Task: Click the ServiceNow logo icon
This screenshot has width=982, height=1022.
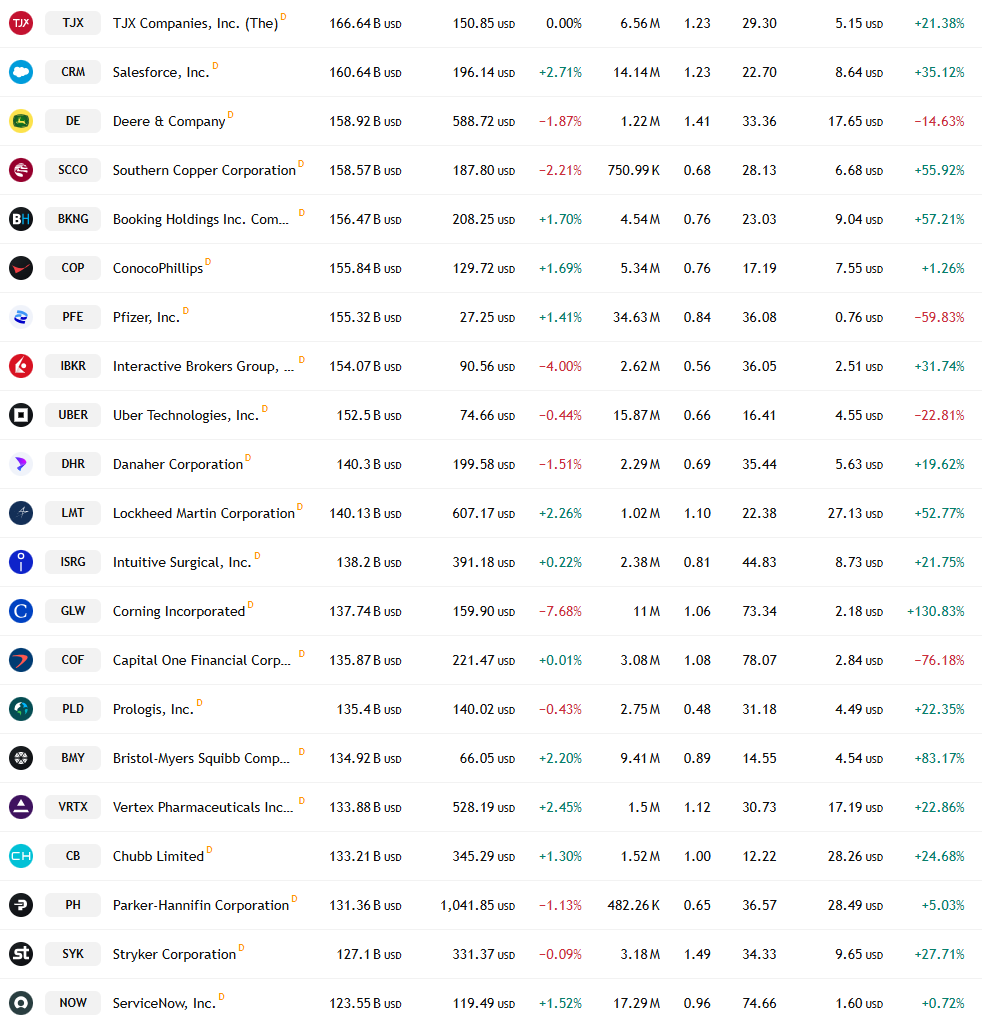Action: 21,1002
